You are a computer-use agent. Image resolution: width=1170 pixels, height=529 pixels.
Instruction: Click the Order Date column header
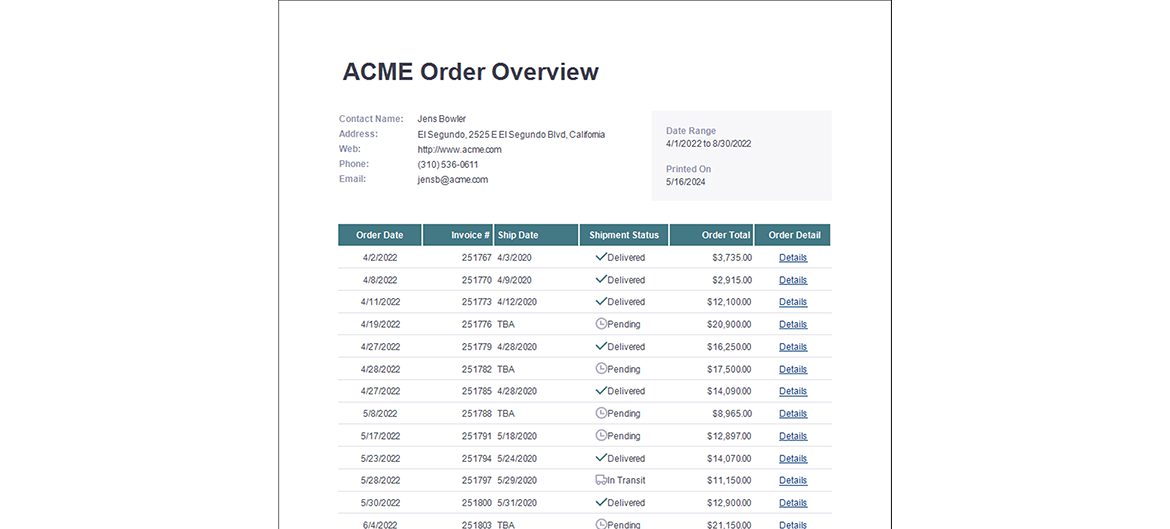[x=380, y=235]
